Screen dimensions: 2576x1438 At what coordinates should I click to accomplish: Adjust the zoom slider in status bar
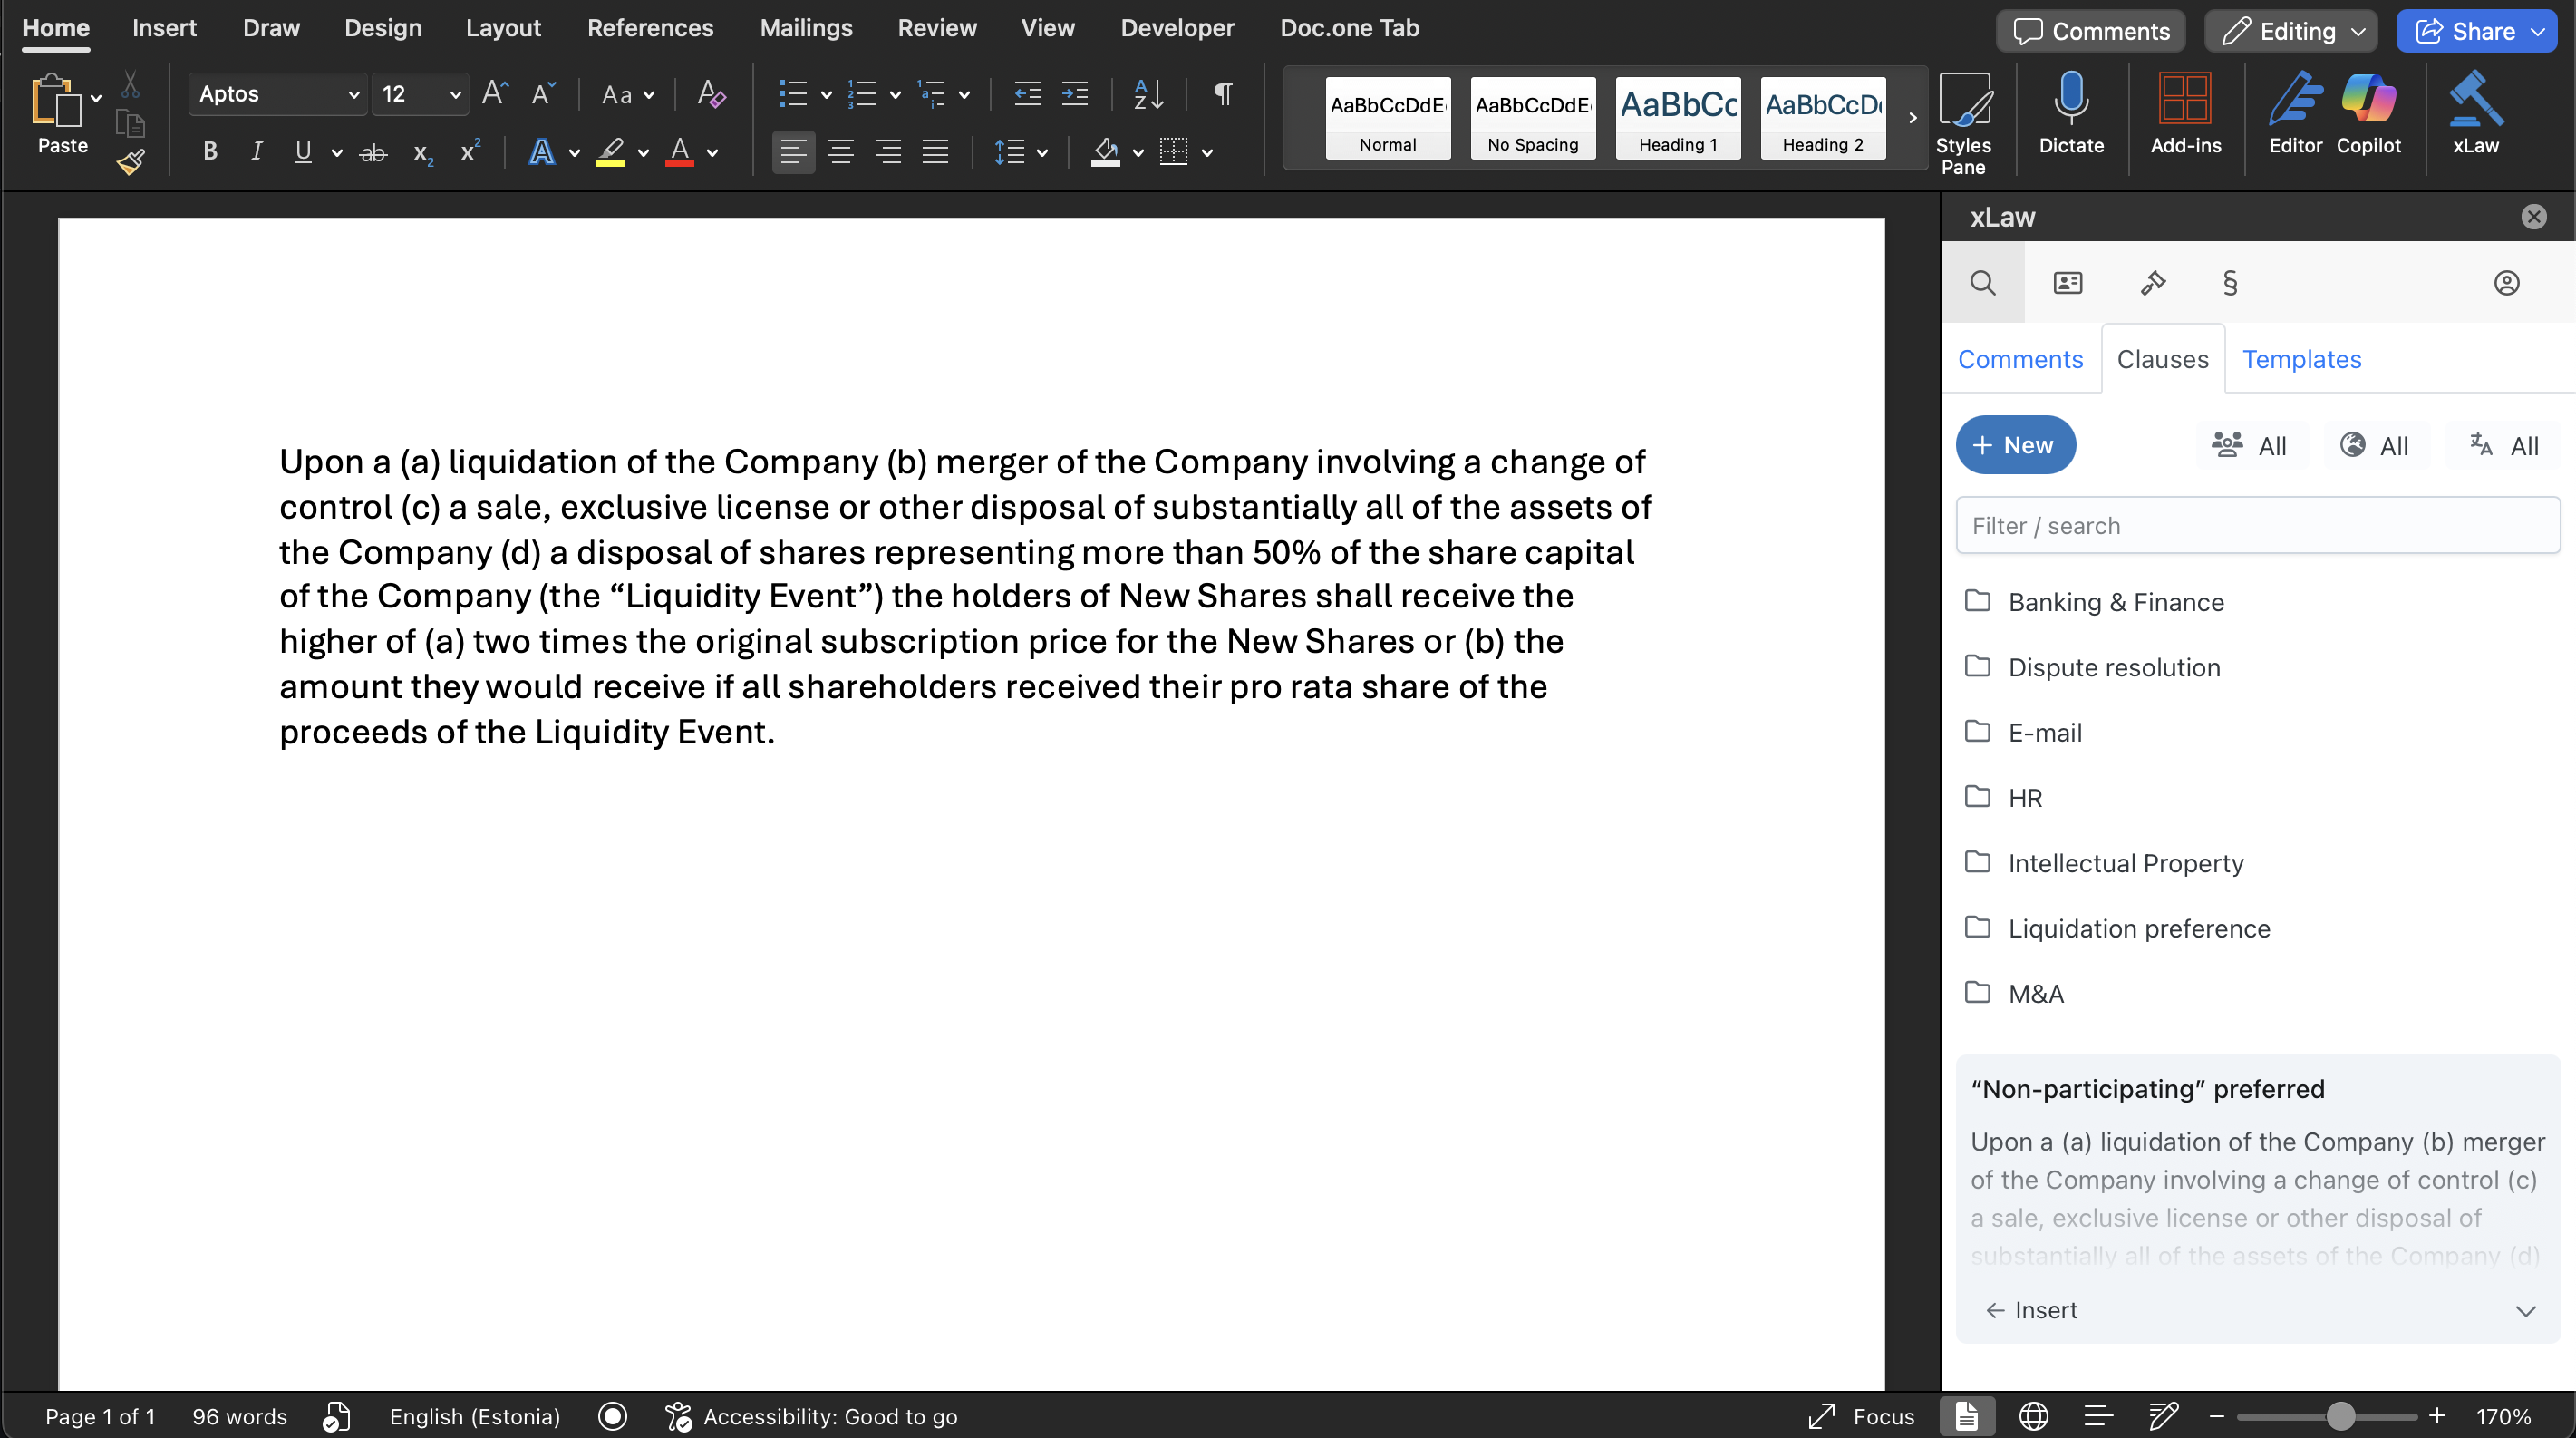pyautogui.click(x=2340, y=1417)
